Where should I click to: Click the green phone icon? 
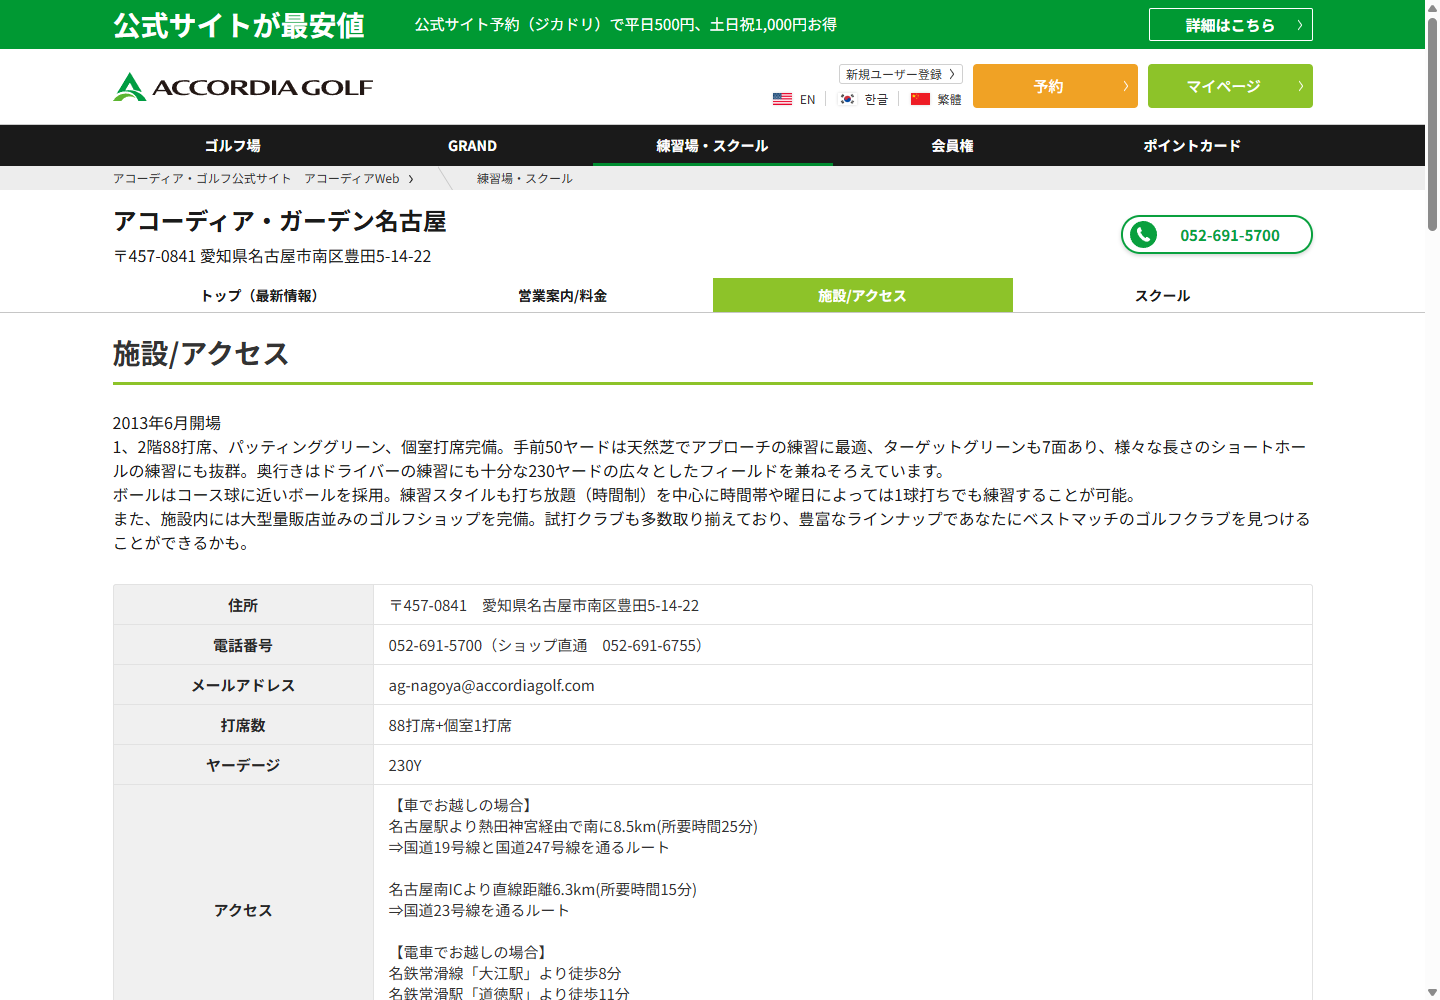[x=1143, y=235]
